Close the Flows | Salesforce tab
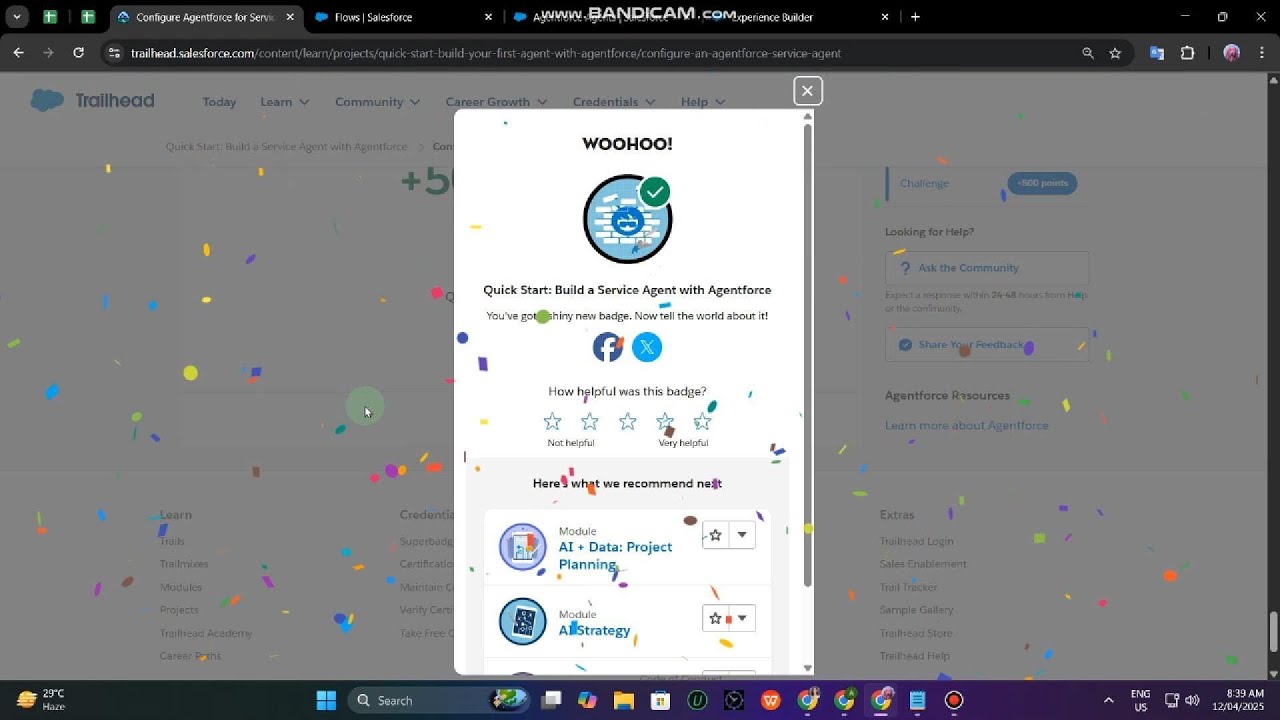This screenshot has width=1280, height=720. coord(488,17)
